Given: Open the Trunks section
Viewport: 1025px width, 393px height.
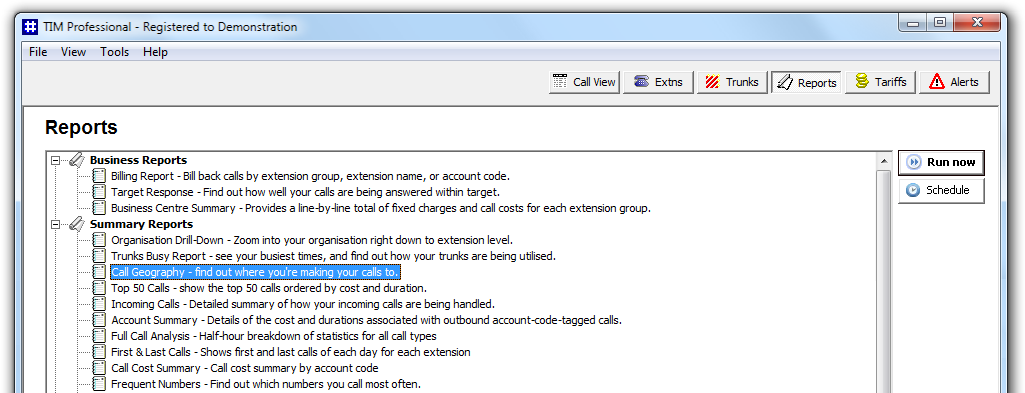Looking at the screenshot, I should click(732, 82).
